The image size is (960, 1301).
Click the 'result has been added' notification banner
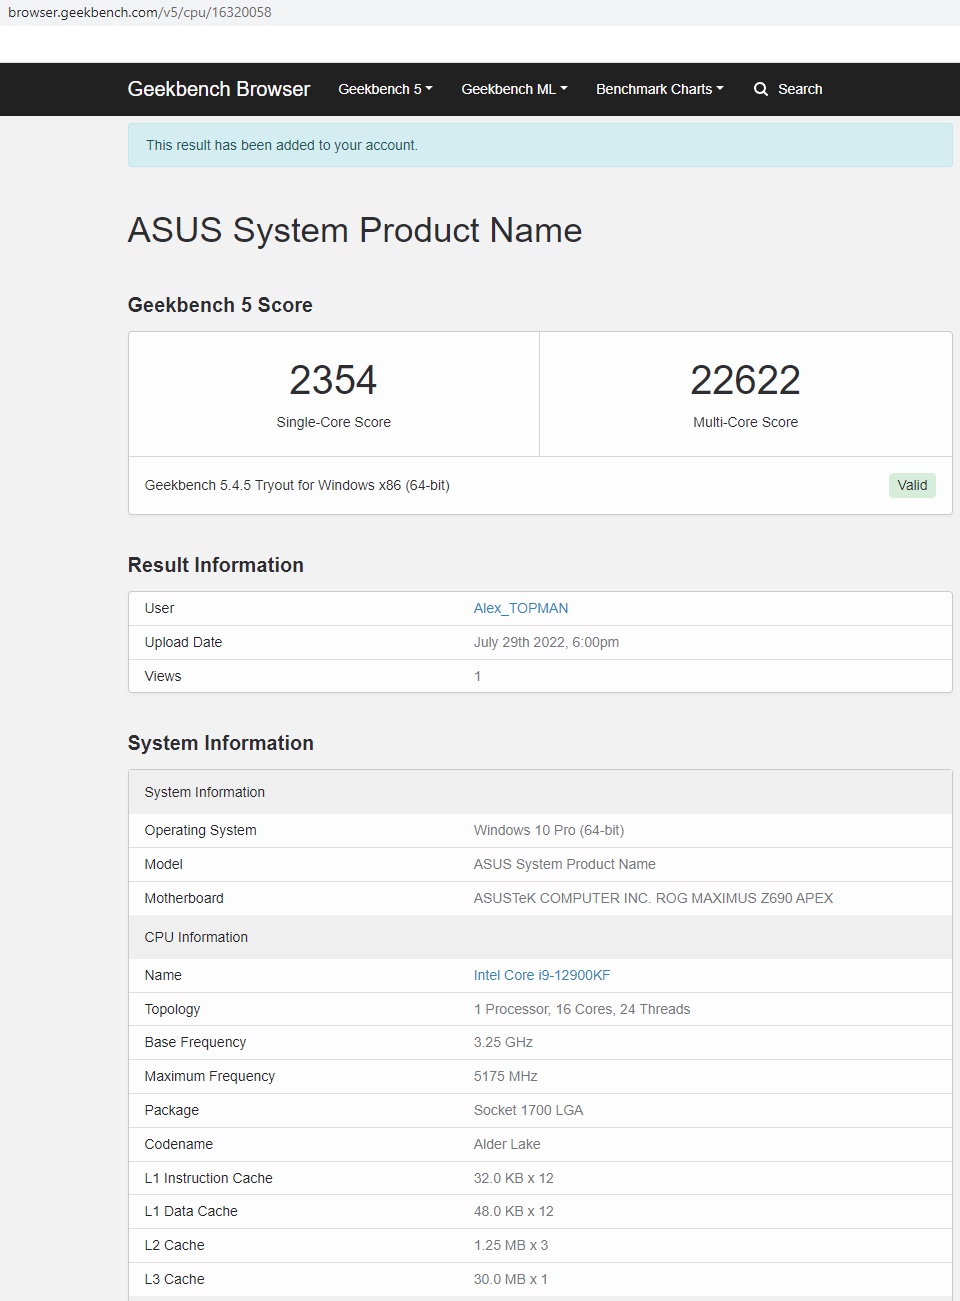540,145
